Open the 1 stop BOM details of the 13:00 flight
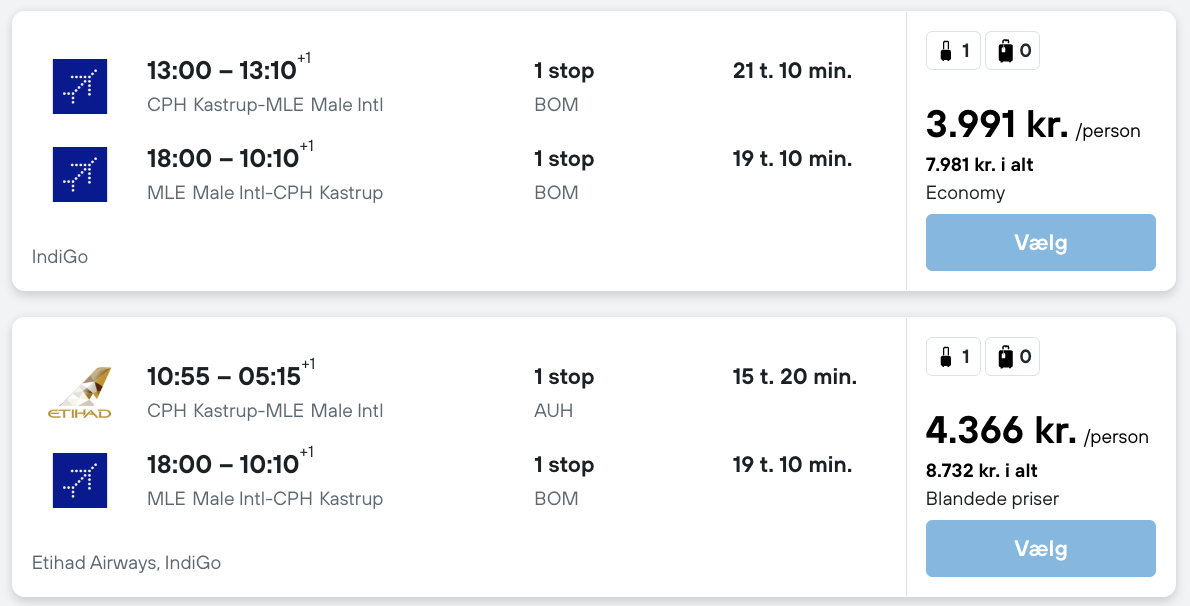 point(563,71)
